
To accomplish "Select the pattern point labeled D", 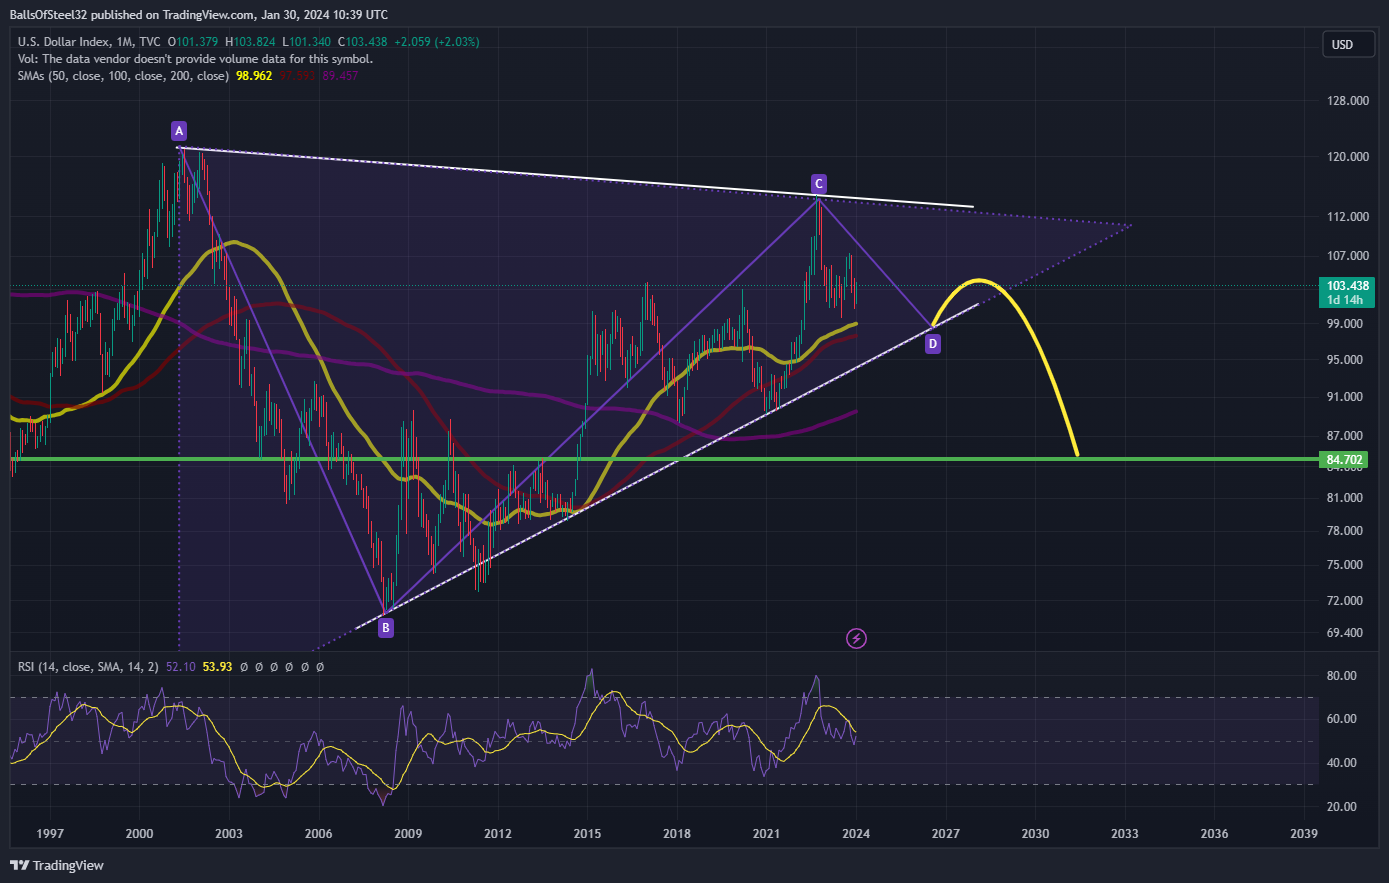I will click(x=932, y=344).
